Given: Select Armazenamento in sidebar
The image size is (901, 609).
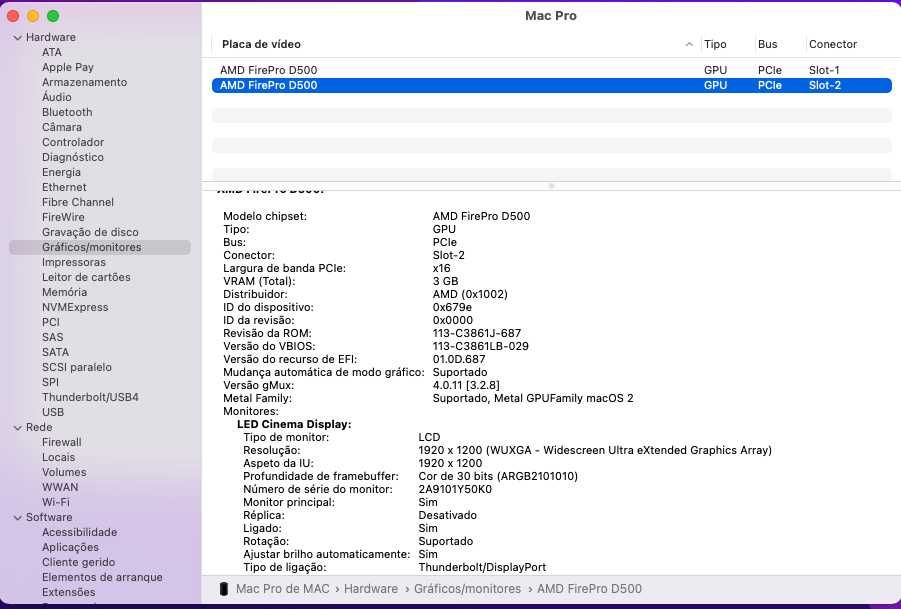Looking at the screenshot, I should (84, 82).
